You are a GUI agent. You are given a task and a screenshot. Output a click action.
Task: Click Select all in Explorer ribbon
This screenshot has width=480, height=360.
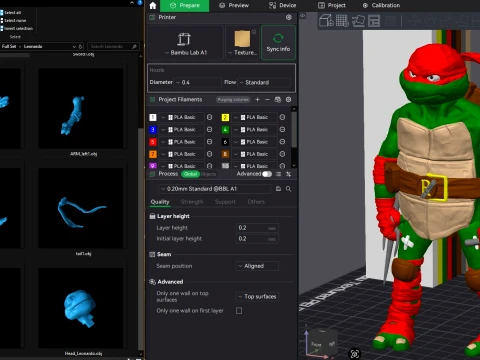[11, 12]
